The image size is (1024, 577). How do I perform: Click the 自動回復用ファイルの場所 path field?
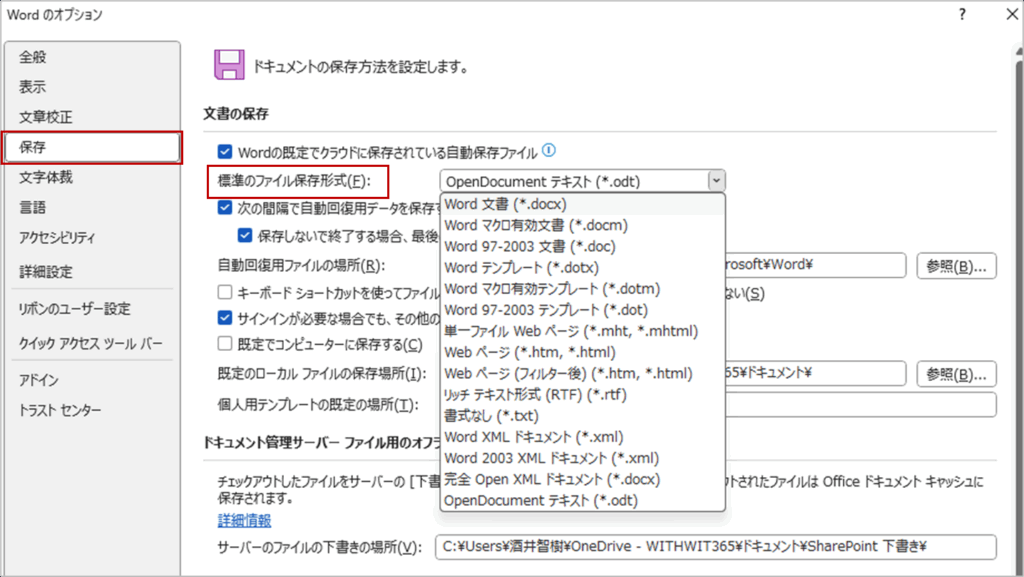pyautogui.click(x=815, y=265)
